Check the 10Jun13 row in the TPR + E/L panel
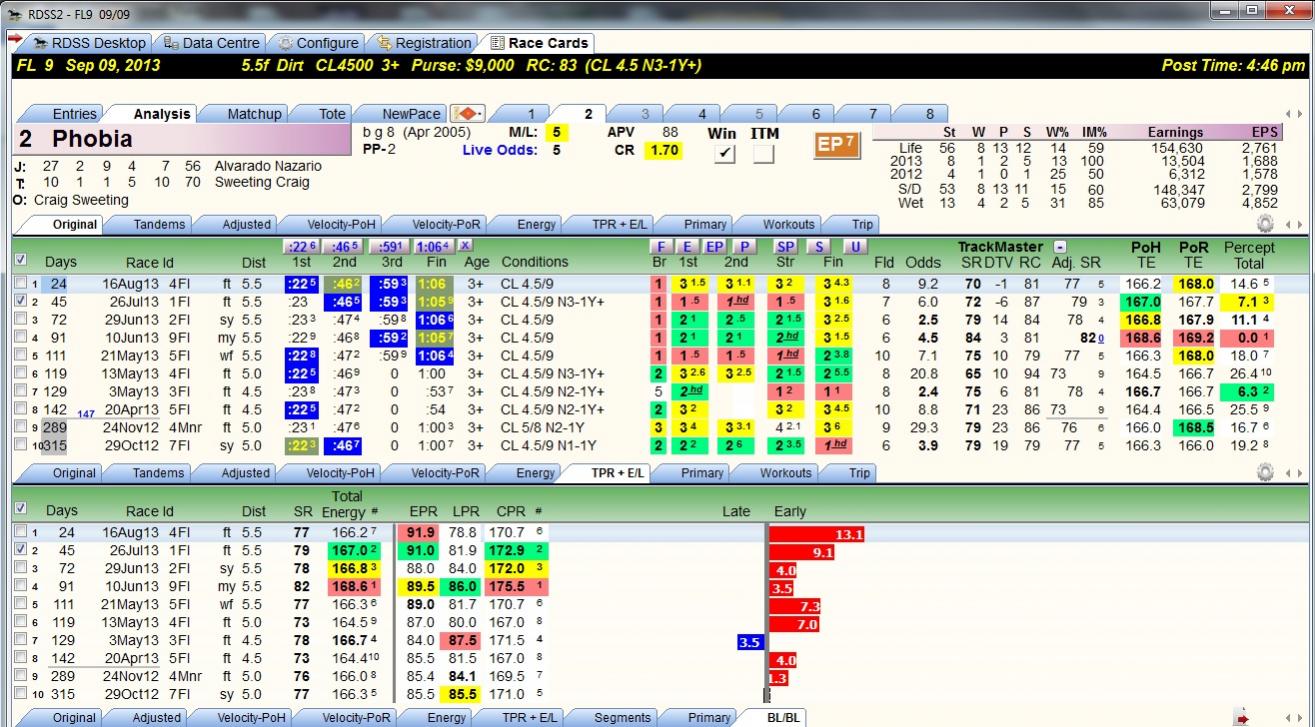1315x727 pixels. coord(21,587)
